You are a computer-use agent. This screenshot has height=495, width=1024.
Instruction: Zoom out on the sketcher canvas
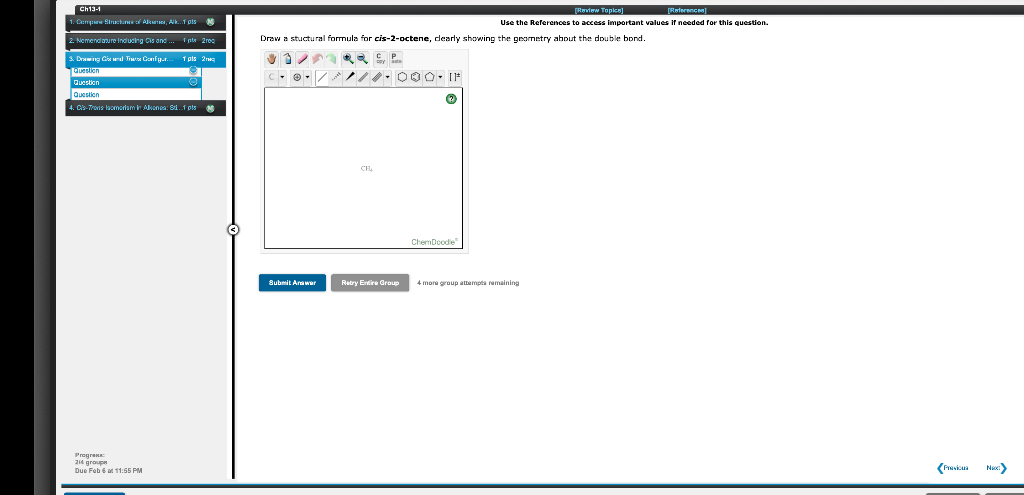point(362,59)
